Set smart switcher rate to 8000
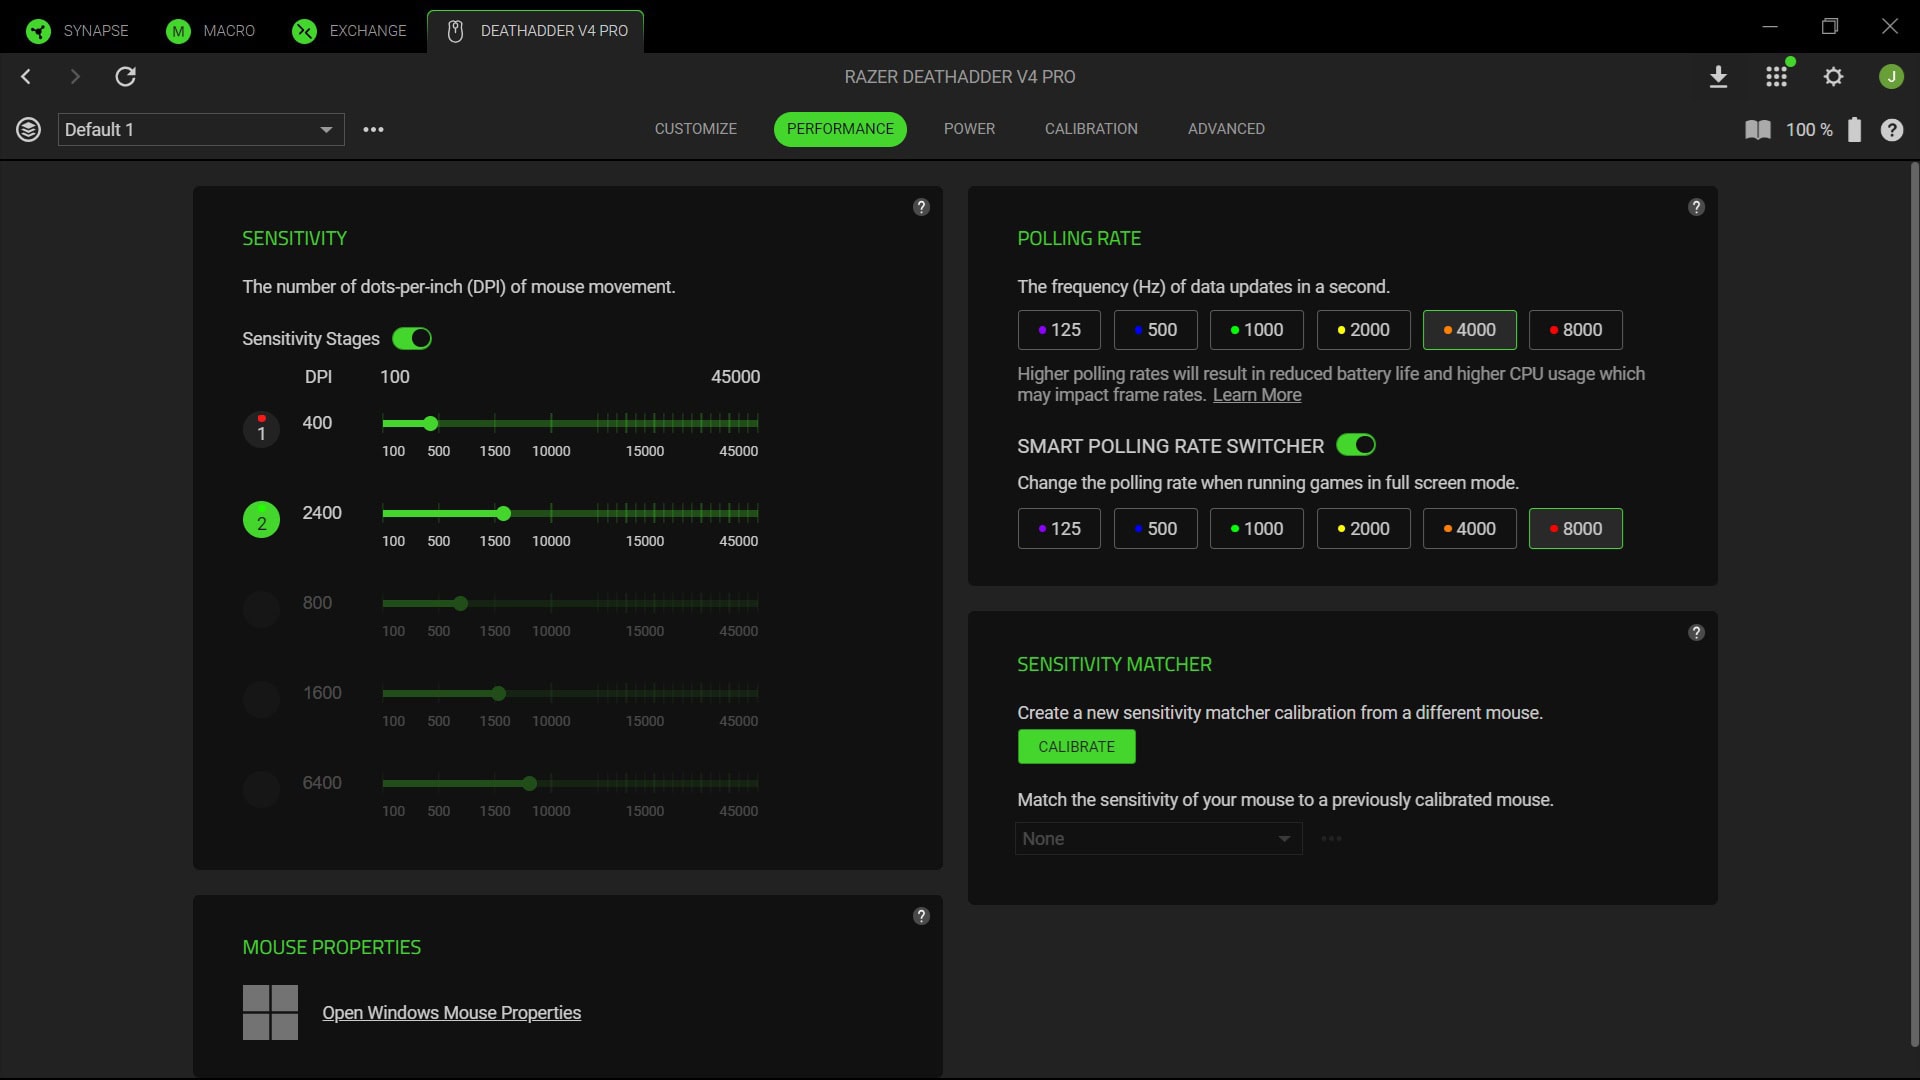1920x1080 pixels. pos(1576,529)
